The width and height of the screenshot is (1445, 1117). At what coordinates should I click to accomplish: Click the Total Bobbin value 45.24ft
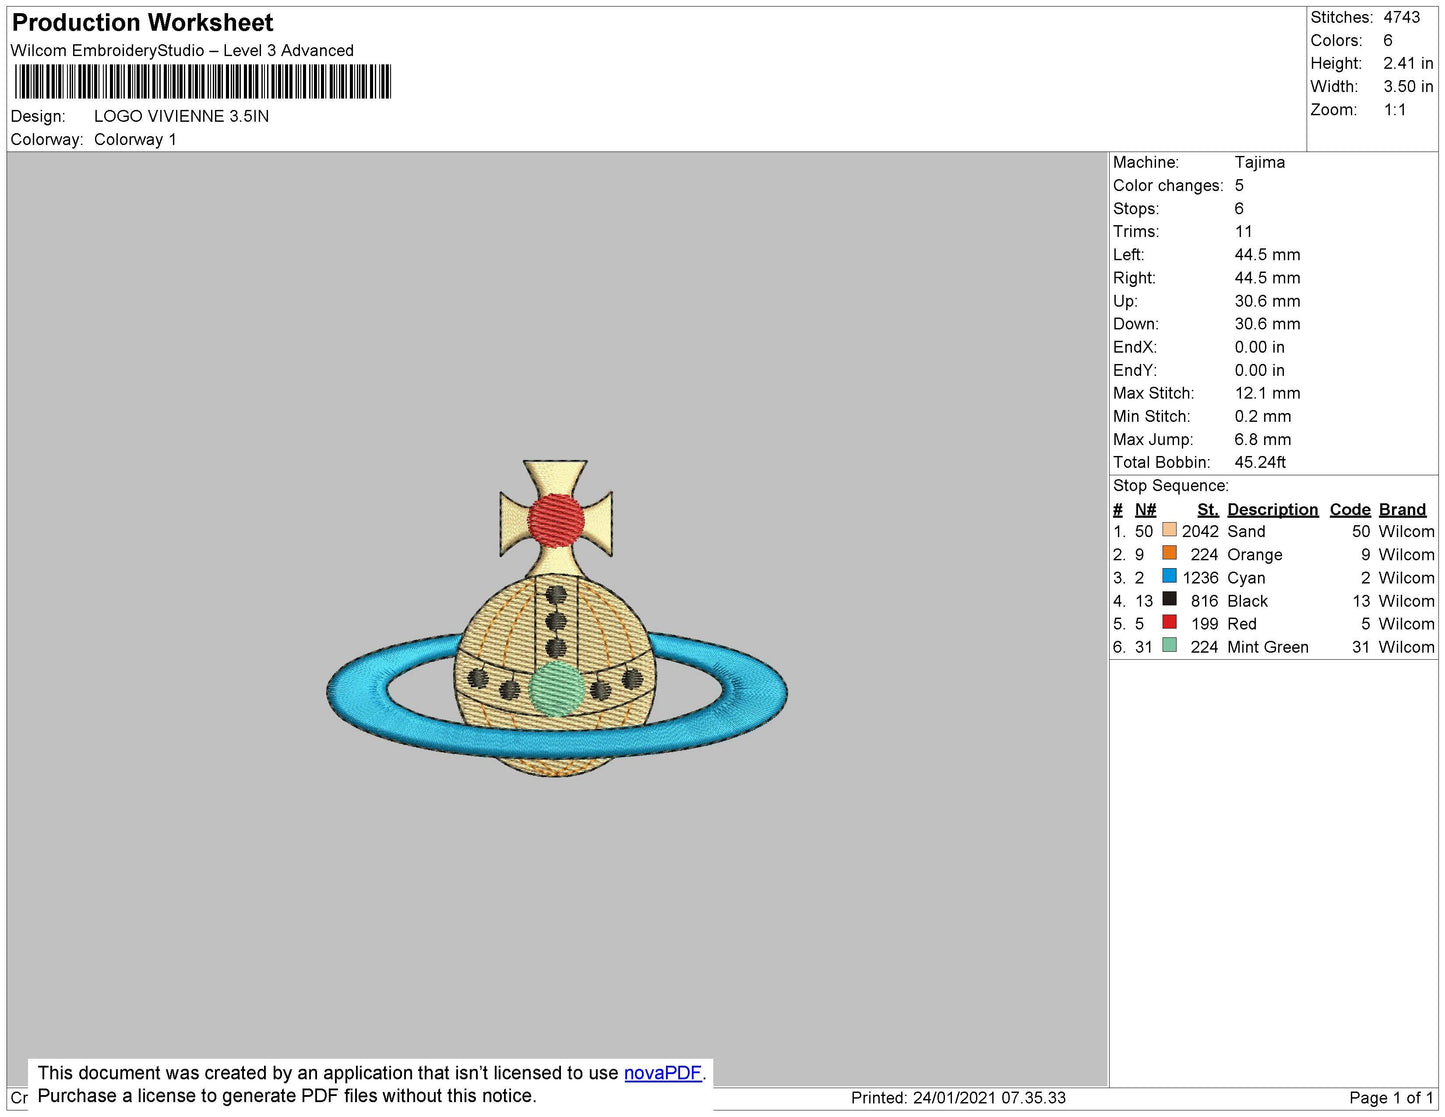1260,462
